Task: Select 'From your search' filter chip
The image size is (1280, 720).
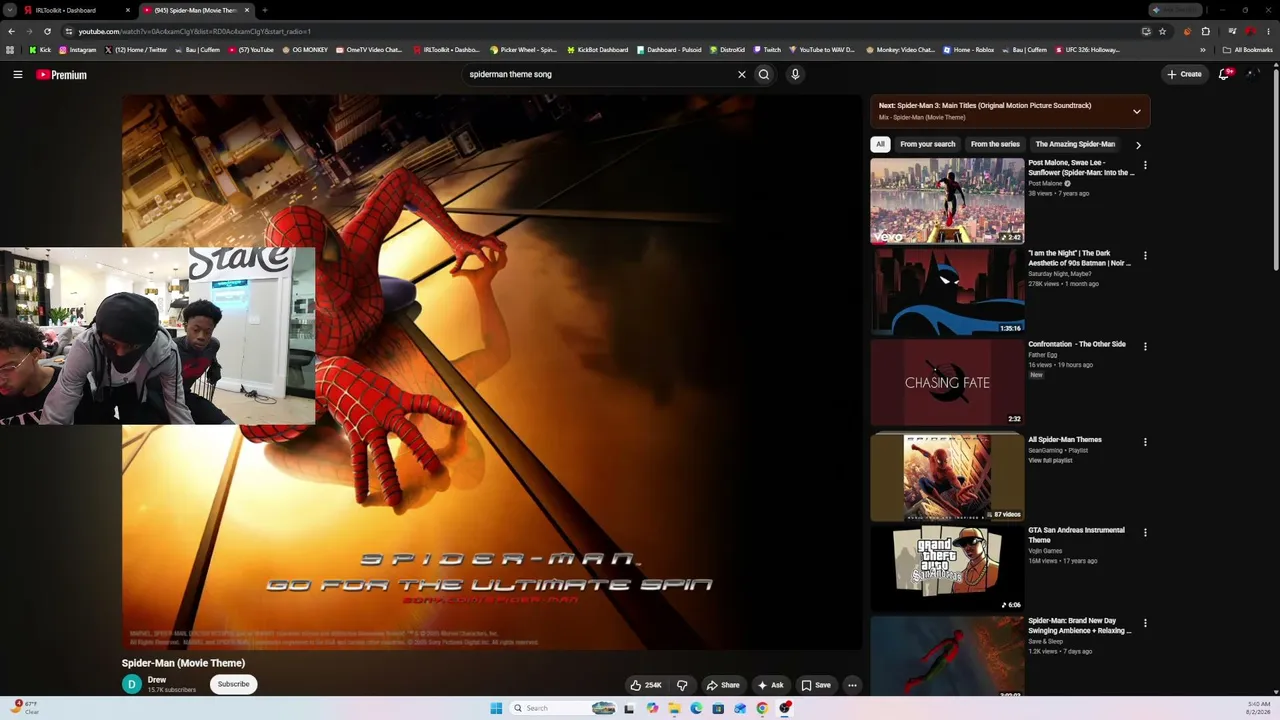Action: tap(928, 144)
